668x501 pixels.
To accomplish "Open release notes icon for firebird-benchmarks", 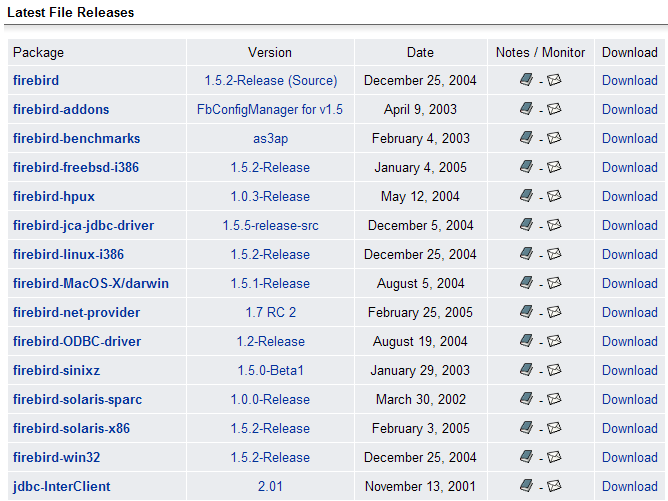I will pos(527,138).
